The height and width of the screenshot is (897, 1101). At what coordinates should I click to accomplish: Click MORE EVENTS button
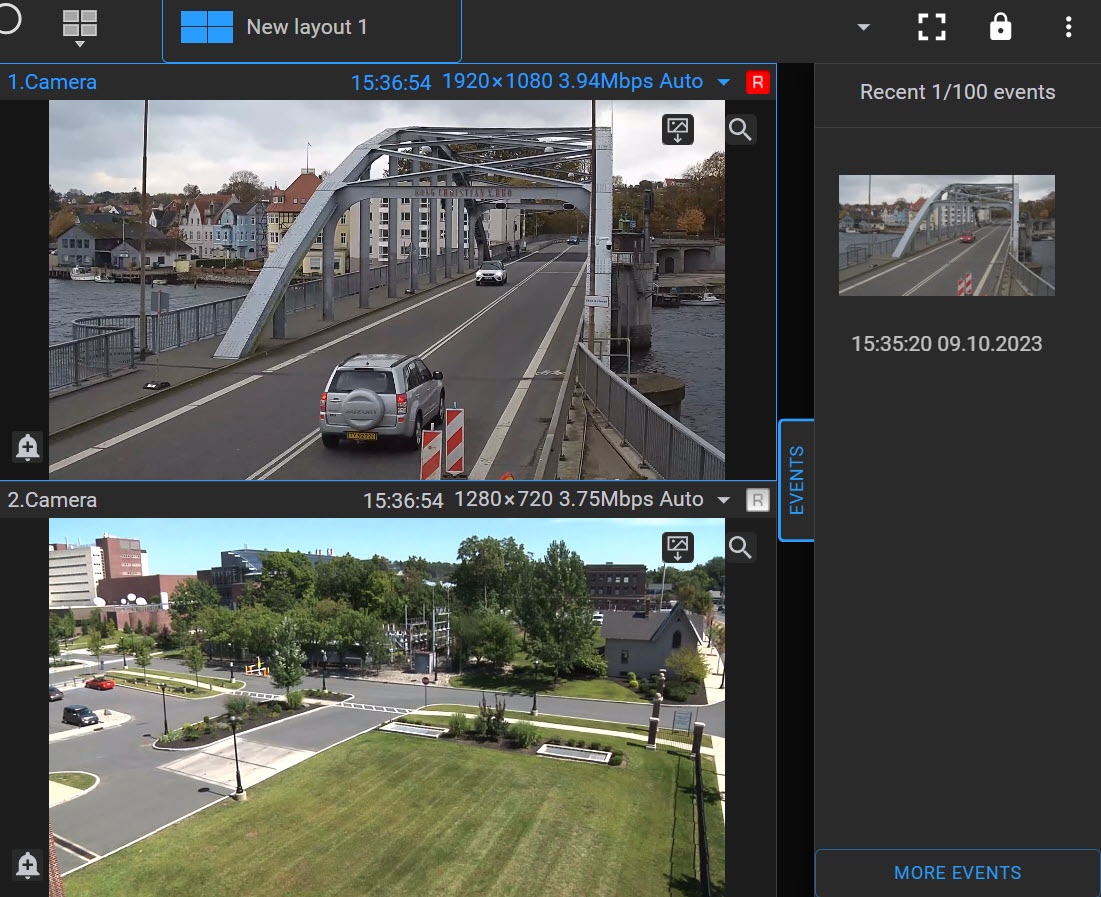[957, 872]
